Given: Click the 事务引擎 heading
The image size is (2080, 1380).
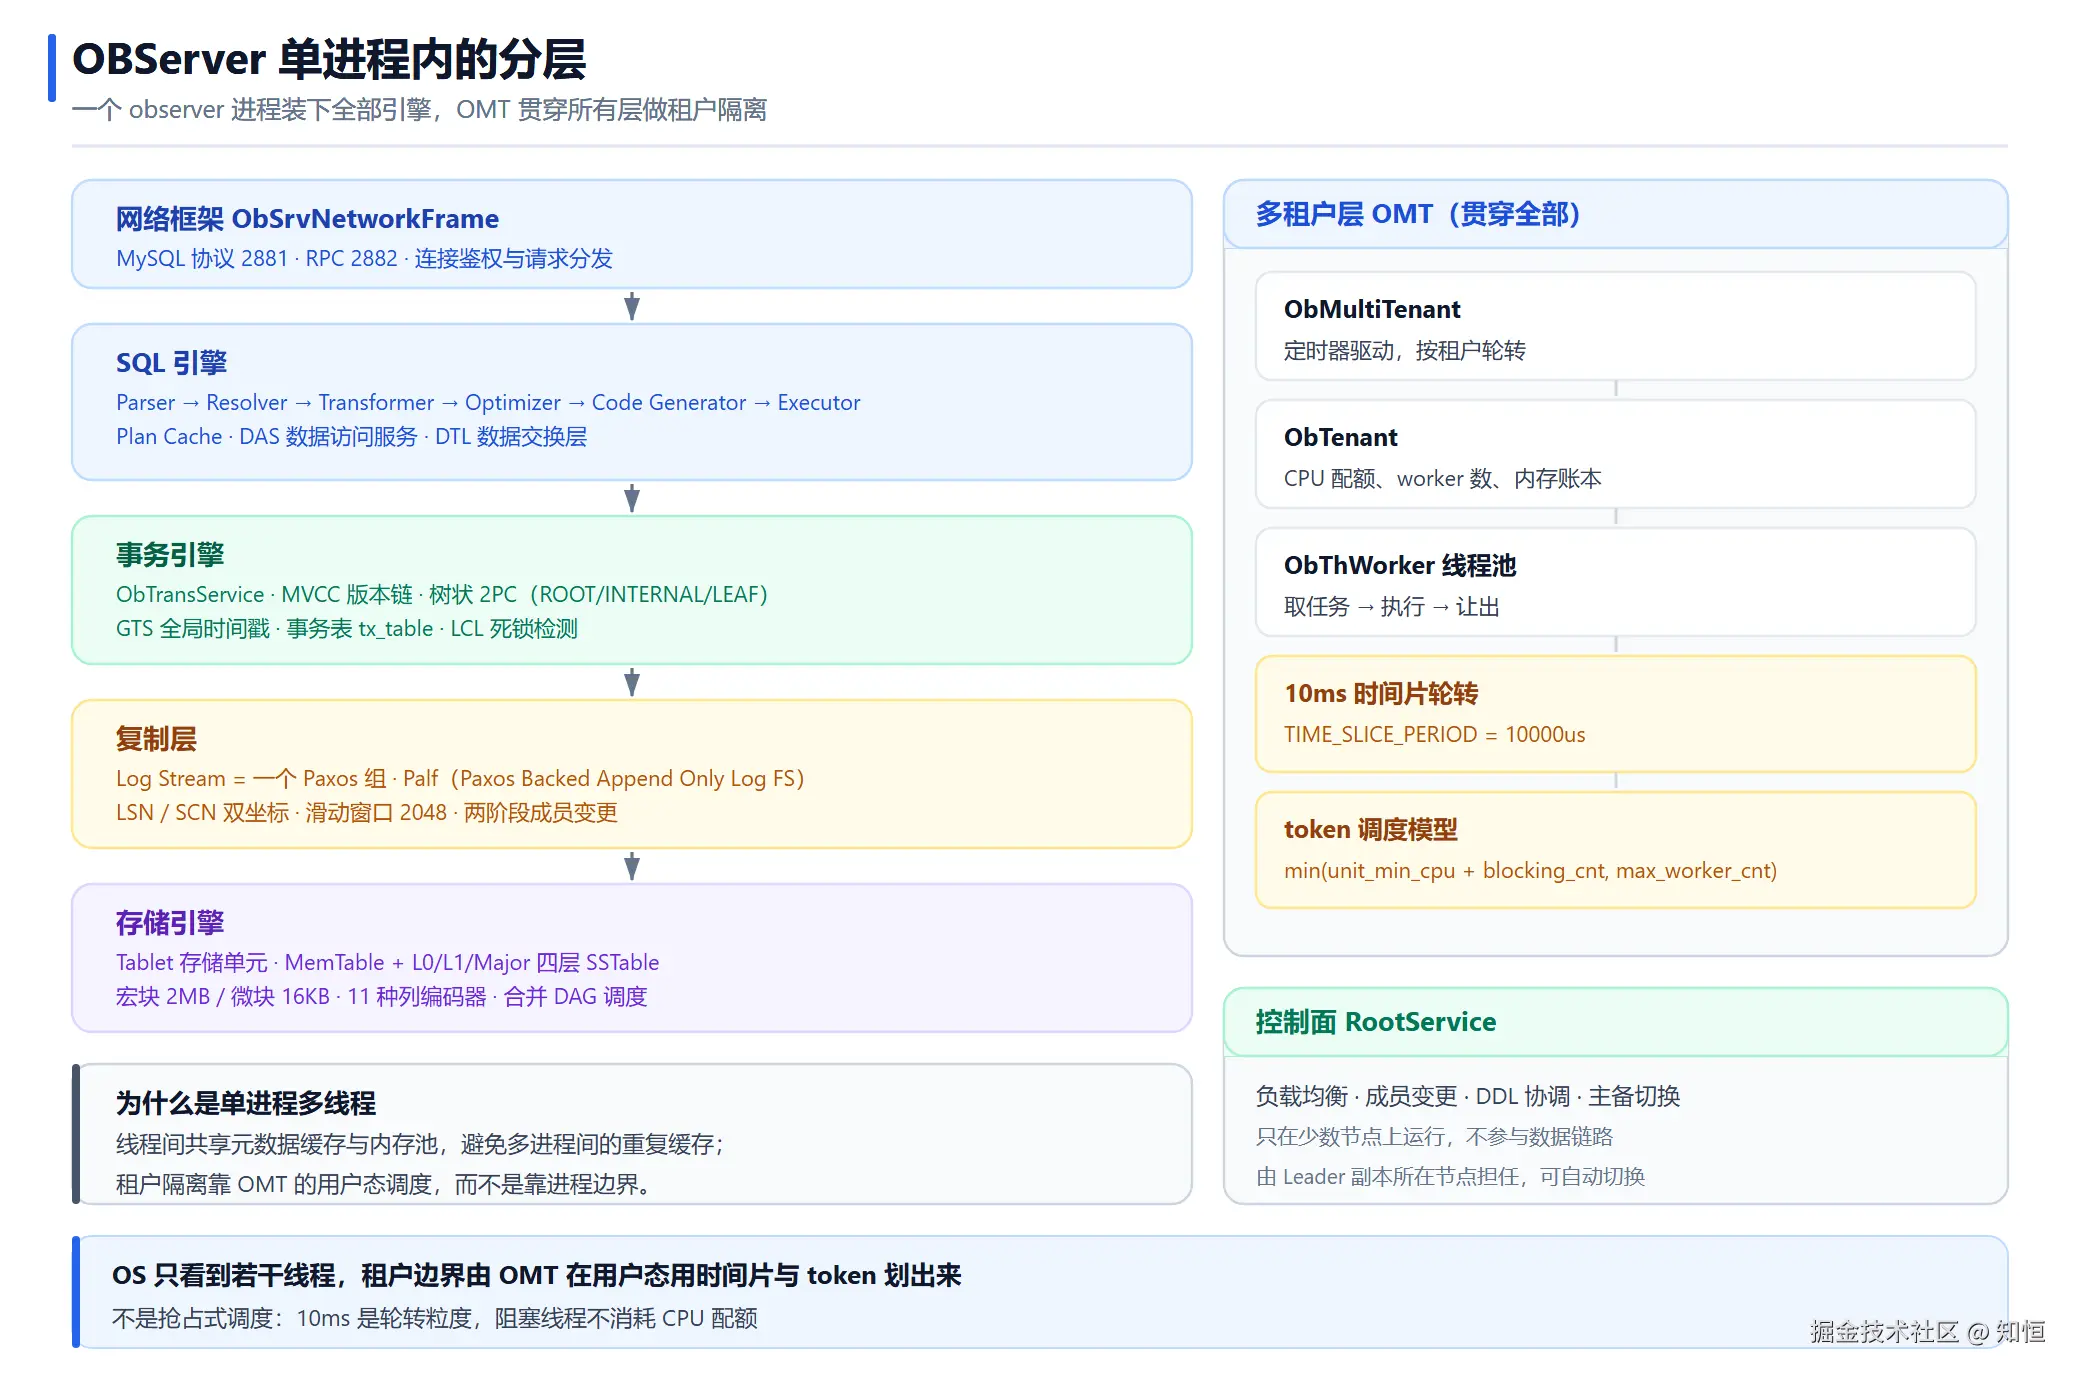Looking at the screenshot, I should 170,555.
